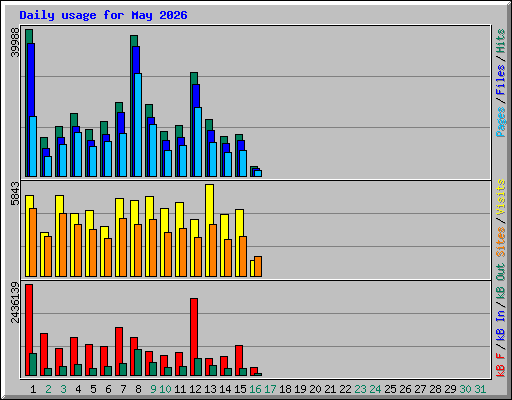
Task: Click day 2 on the x-axis
Action: 48,389
